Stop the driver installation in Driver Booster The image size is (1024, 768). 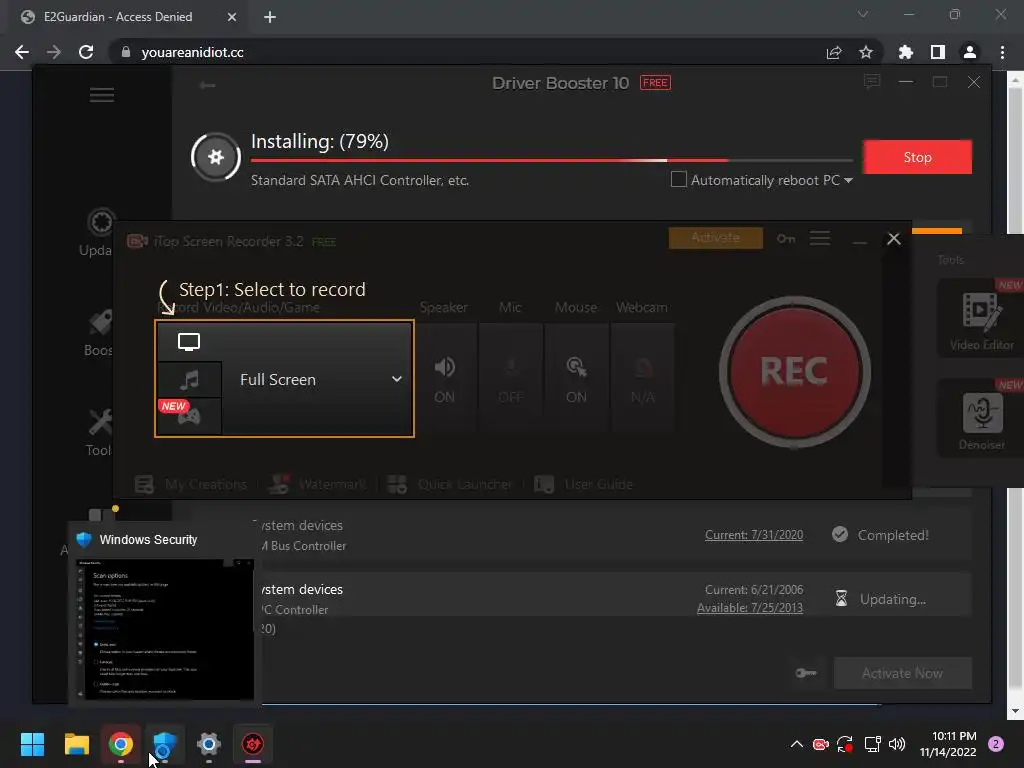click(918, 157)
